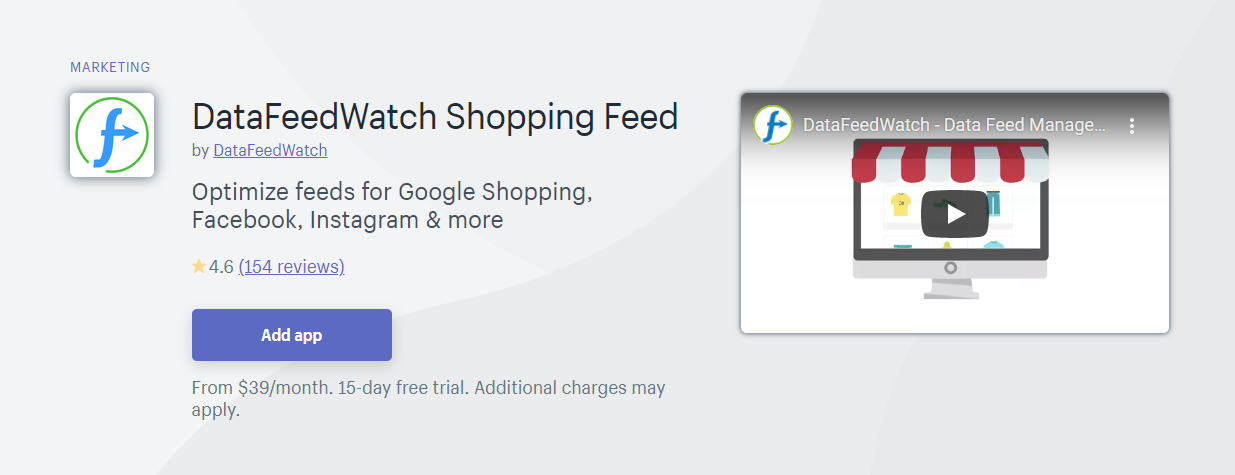The height and width of the screenshot is (475, 1235).
Task: Click the channel logo in video header
Action: [773, 125]
